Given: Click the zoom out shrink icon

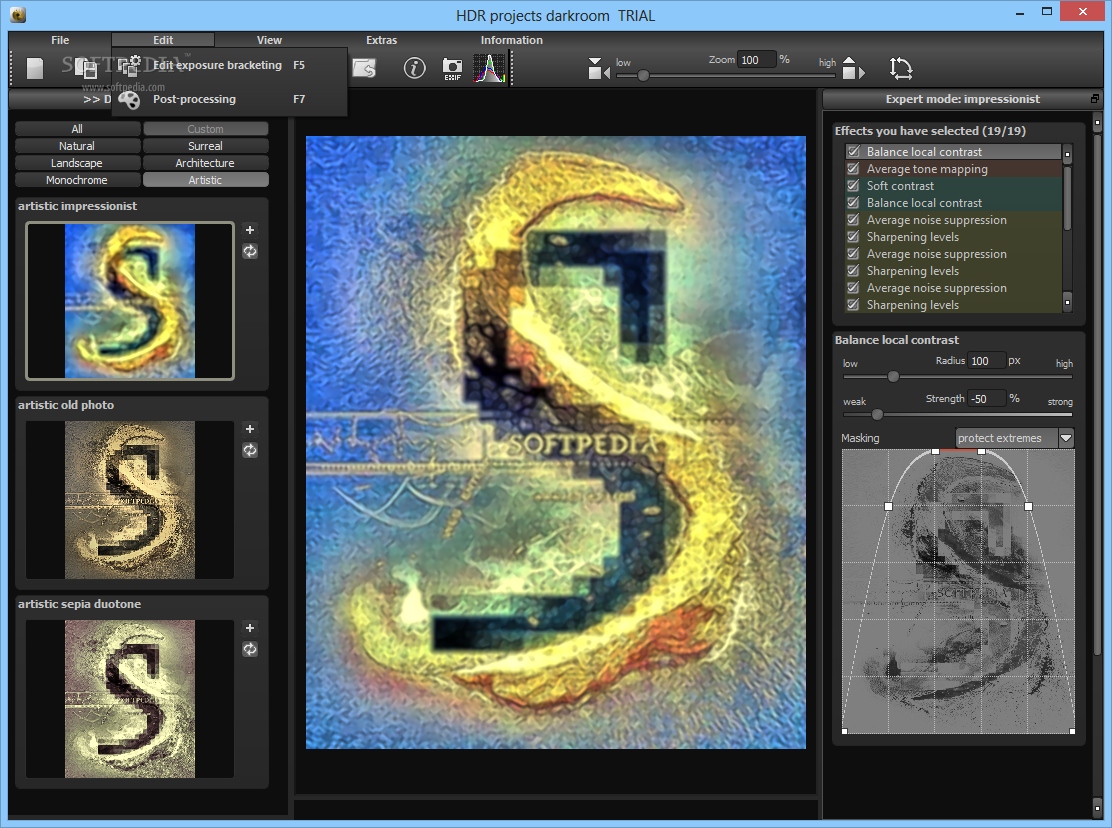Looking at the screenshot, I should click(599, 69).
